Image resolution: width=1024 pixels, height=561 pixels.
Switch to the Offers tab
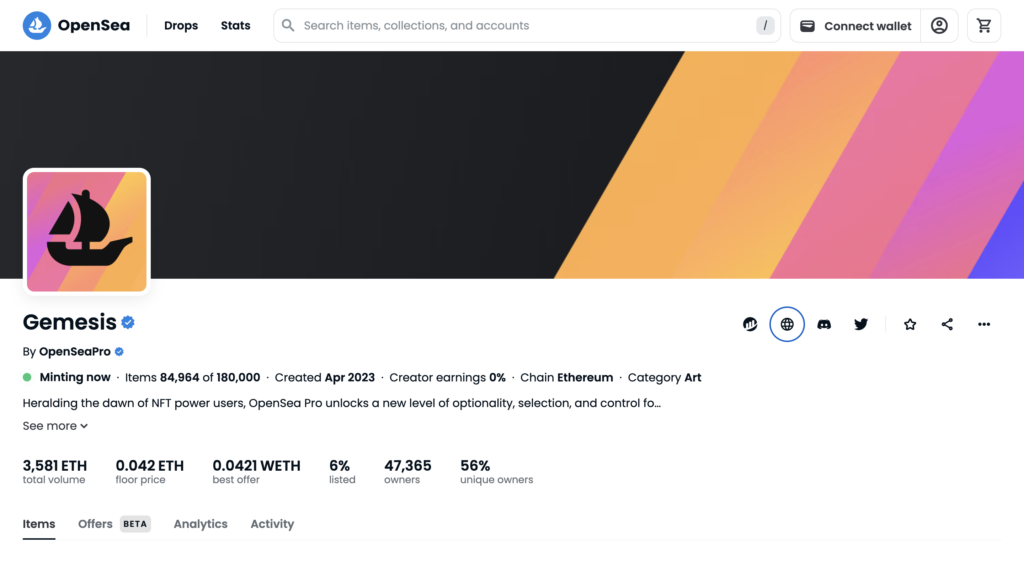(114, 524)
